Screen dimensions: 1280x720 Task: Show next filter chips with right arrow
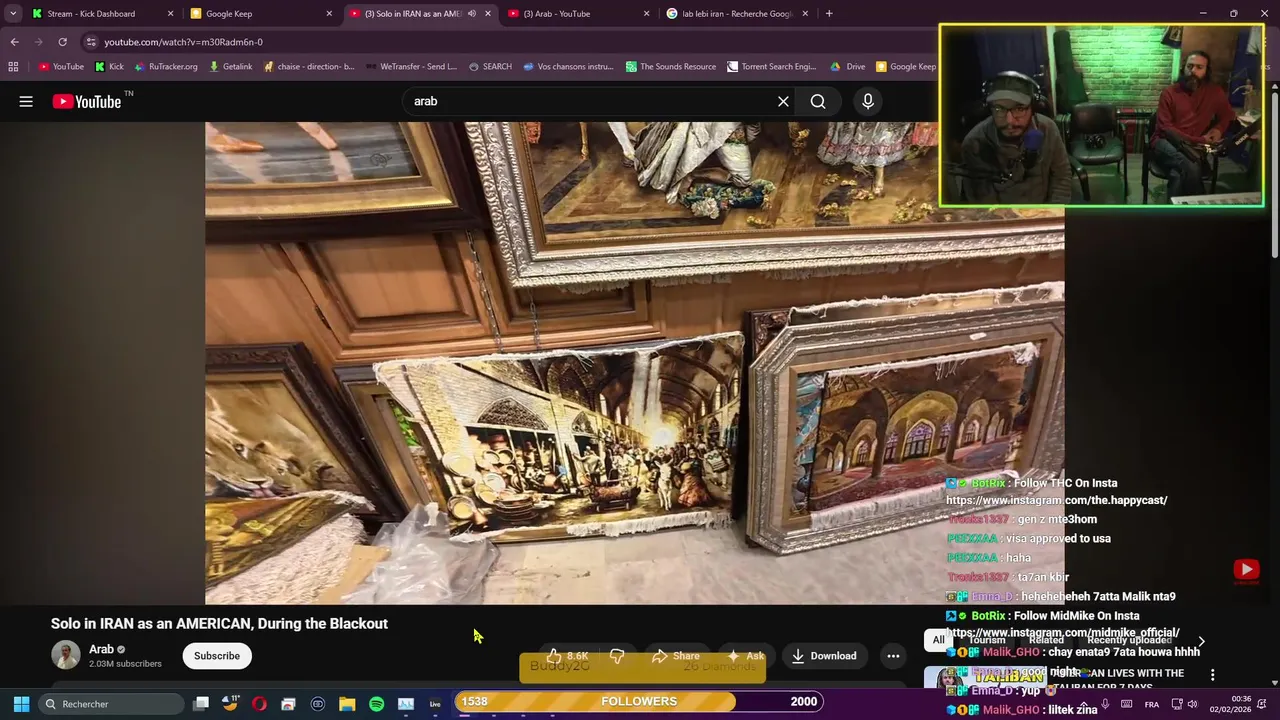[x=1201, y=641]
